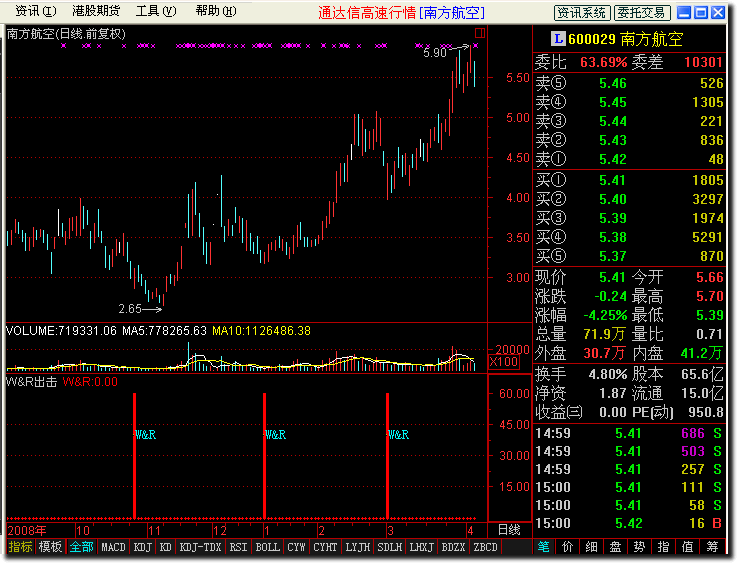Screen dimensions: 740x565
Task: Select the 筹 tab in quote panel
Action: coord(712,547)
